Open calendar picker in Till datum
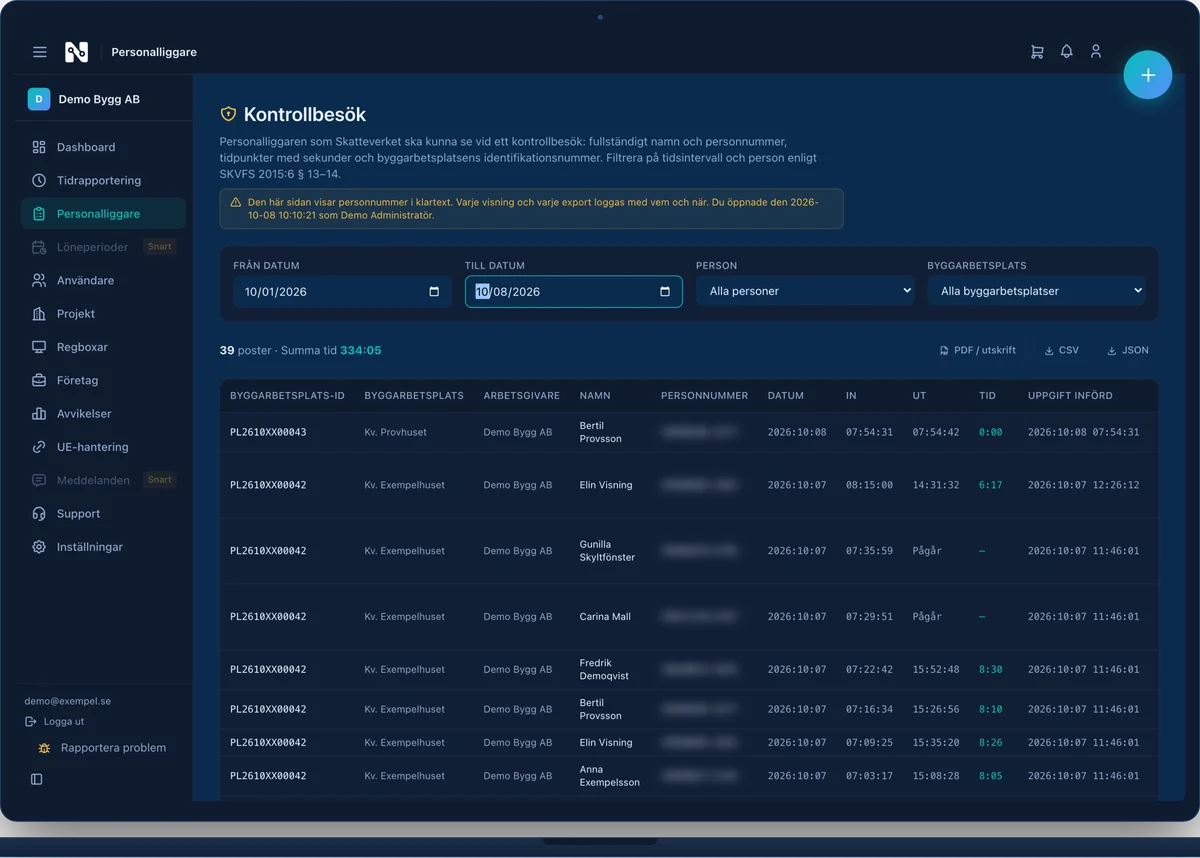Image resolution: width=1200 pixels, height=858 pixels. [x=665, y=292]
